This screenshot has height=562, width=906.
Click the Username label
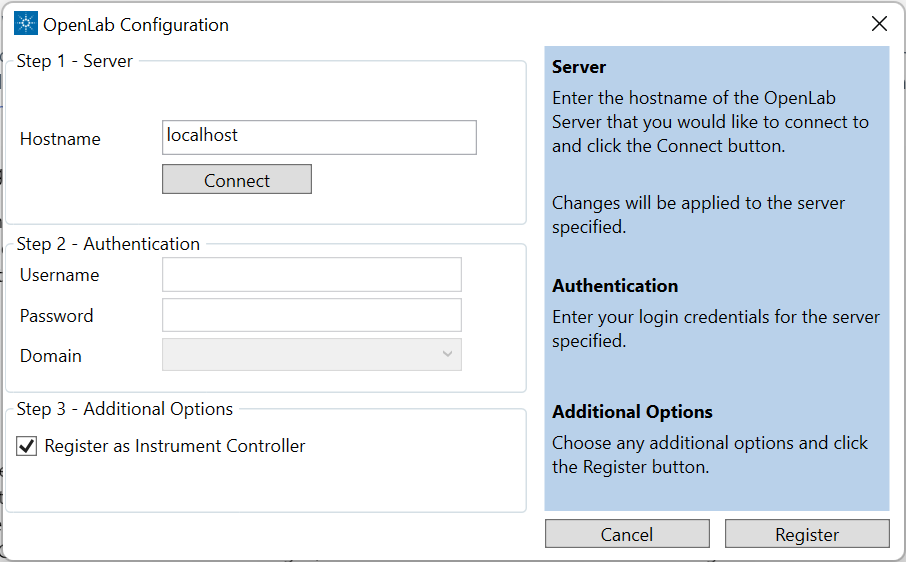tap(60, 275)
